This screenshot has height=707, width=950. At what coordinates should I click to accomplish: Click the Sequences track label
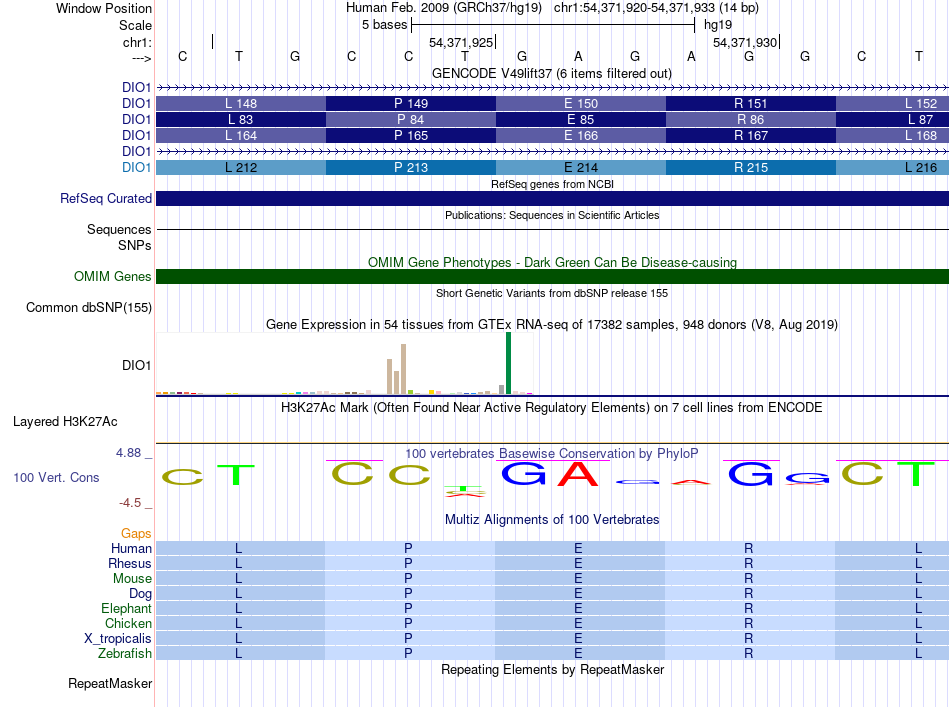click(x=119, y=230)
